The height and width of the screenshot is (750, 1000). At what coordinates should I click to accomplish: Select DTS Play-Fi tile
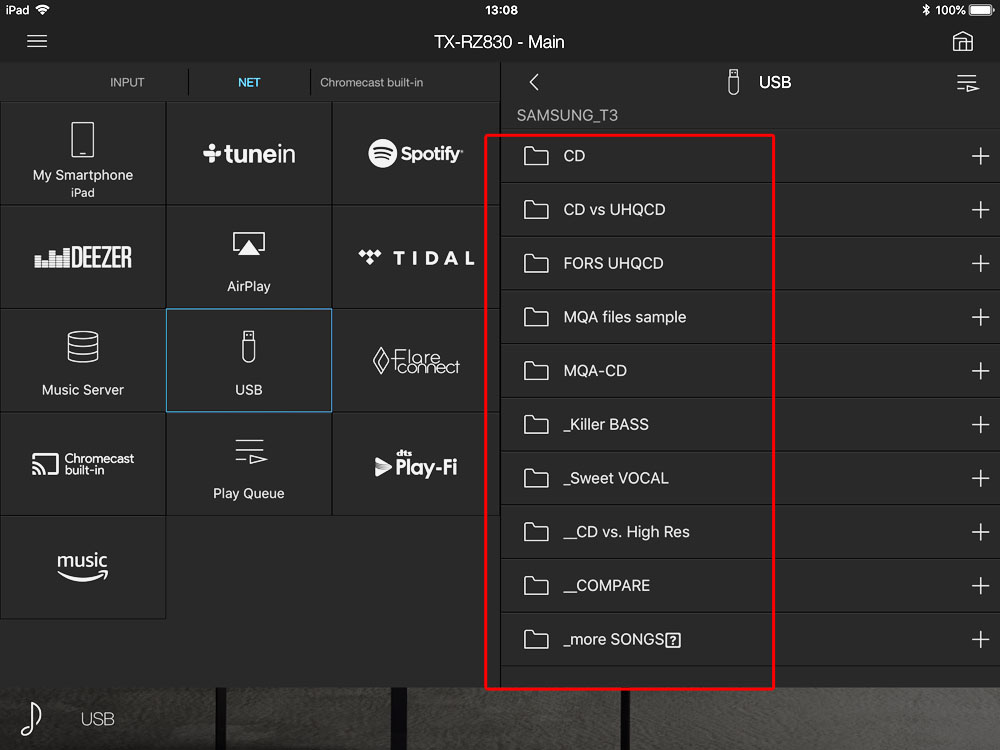coord(415,464)
